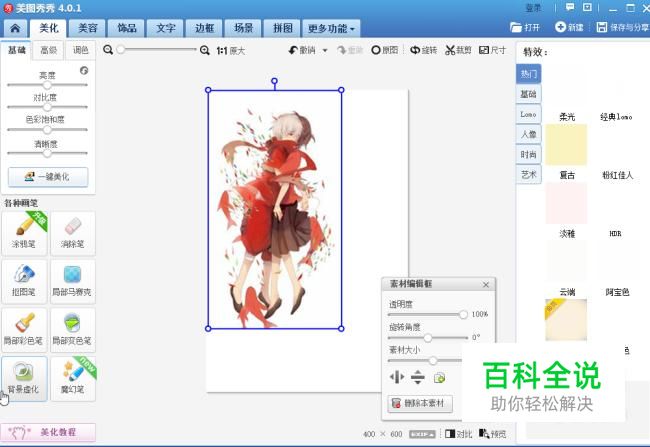The width and height of the screenshot is (650, 447).
Task: Click the 对比 compare button
Action: point(458,434)
